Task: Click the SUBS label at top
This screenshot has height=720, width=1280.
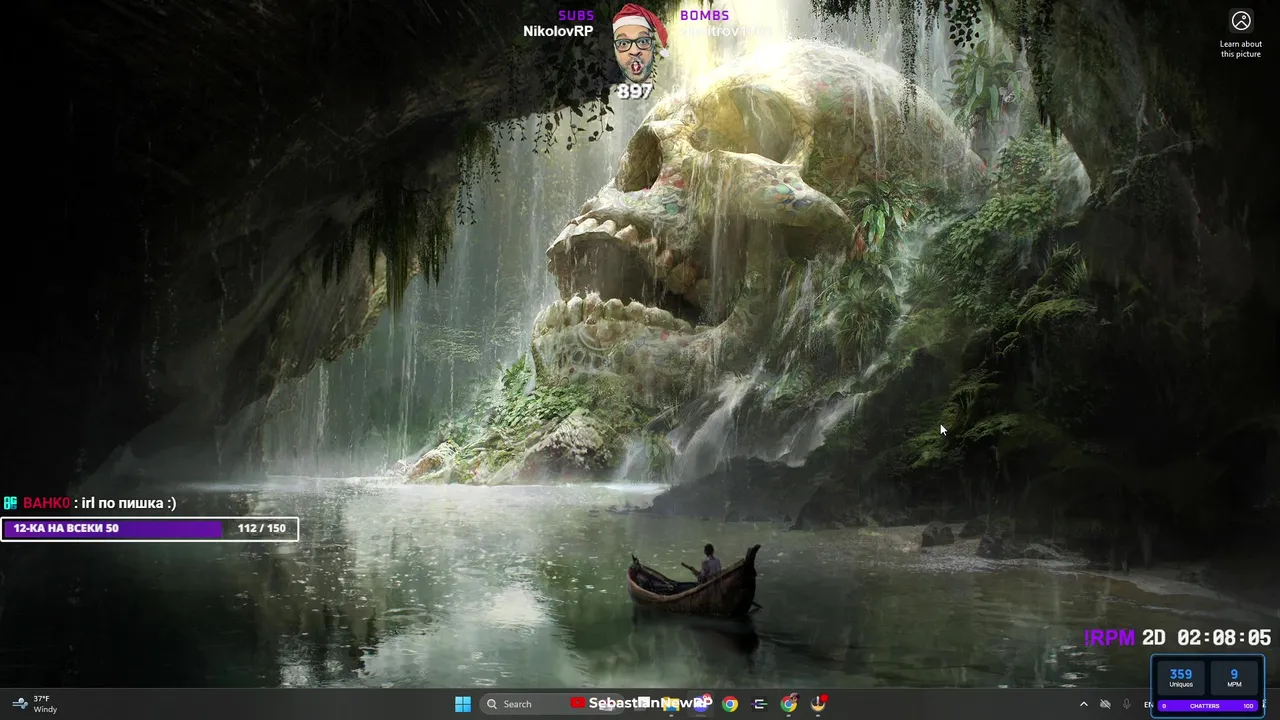Action: (576, 15)
